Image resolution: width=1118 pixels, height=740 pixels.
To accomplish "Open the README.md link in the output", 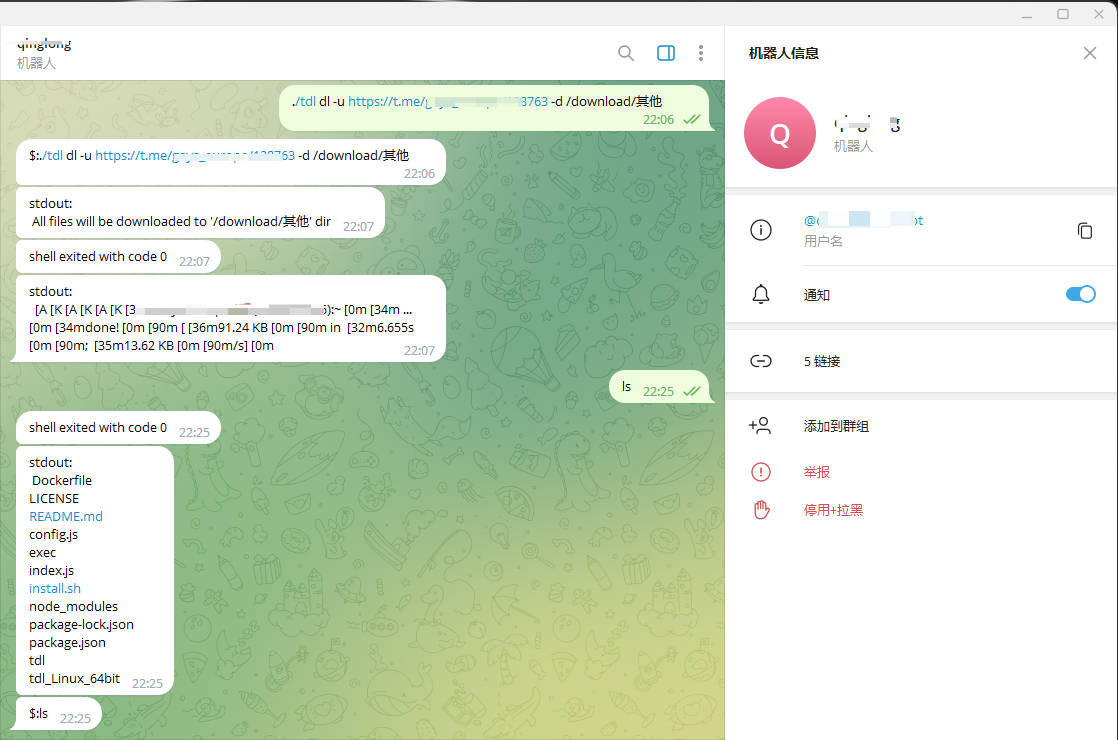I will coord(65,516).
